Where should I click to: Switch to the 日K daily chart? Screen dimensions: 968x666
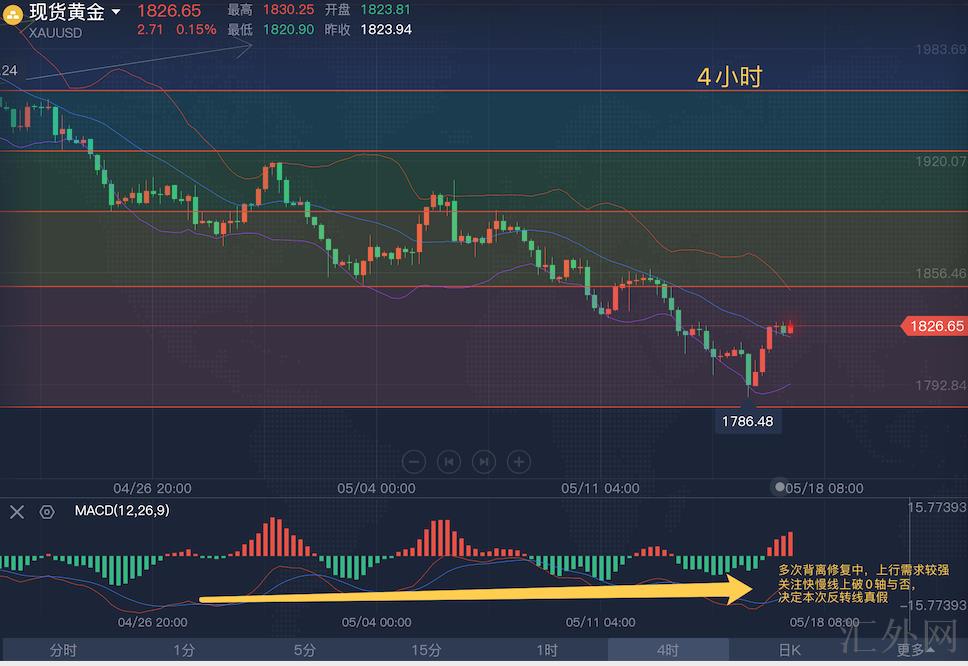pos(789,650)
